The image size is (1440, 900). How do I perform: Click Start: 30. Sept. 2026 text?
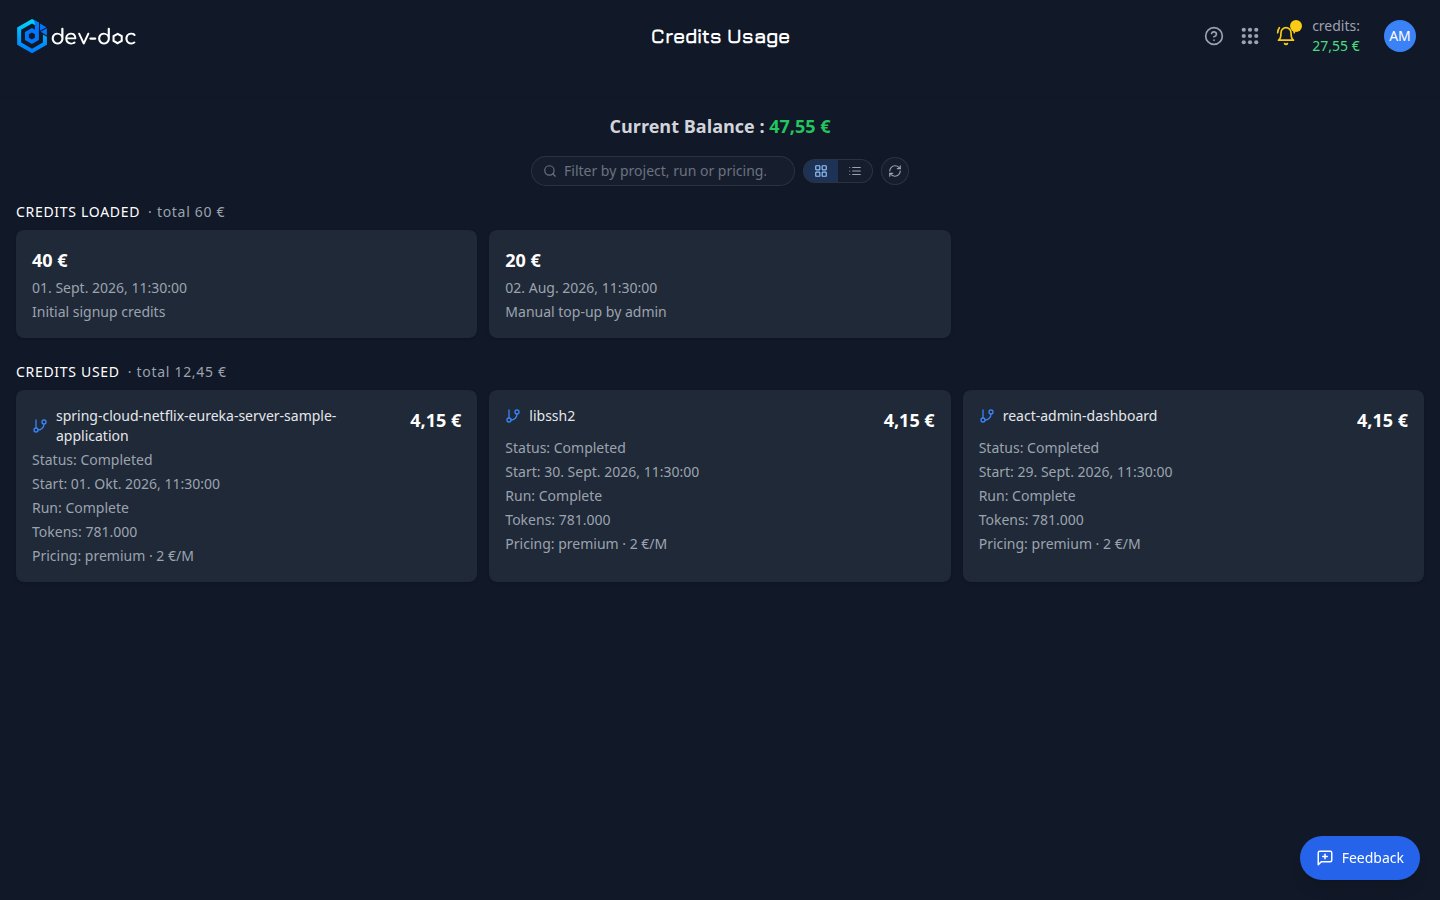[602, 472]
